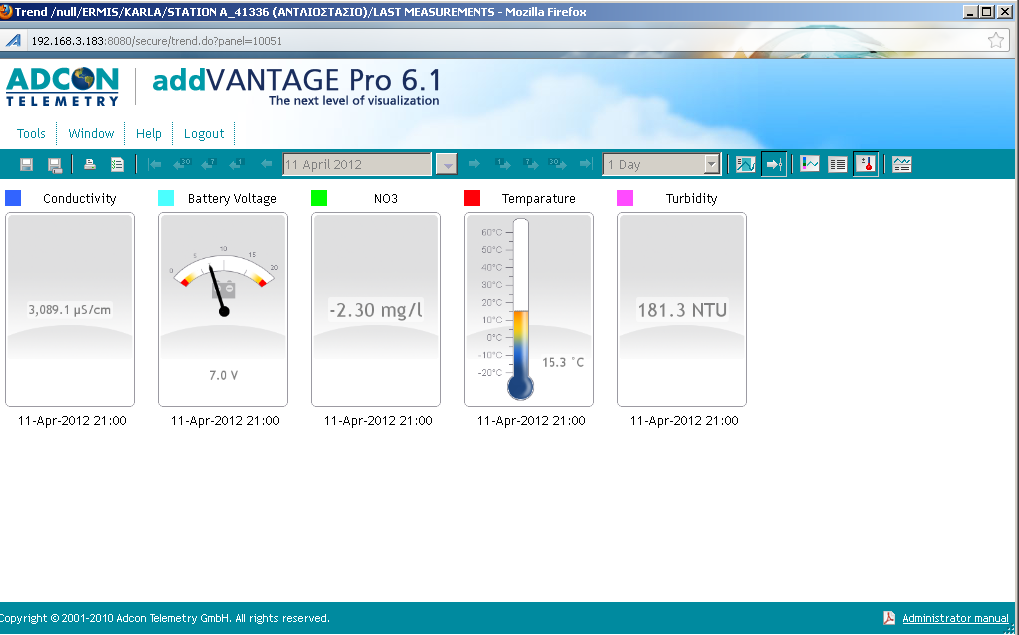Click the Conductivity label
1019x635 pixels.
[79, 199]
